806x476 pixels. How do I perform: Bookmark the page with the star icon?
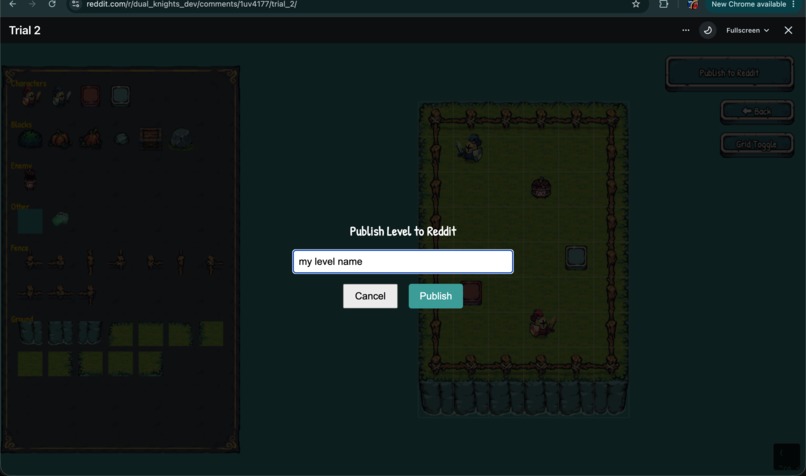[x=636, y=4]
